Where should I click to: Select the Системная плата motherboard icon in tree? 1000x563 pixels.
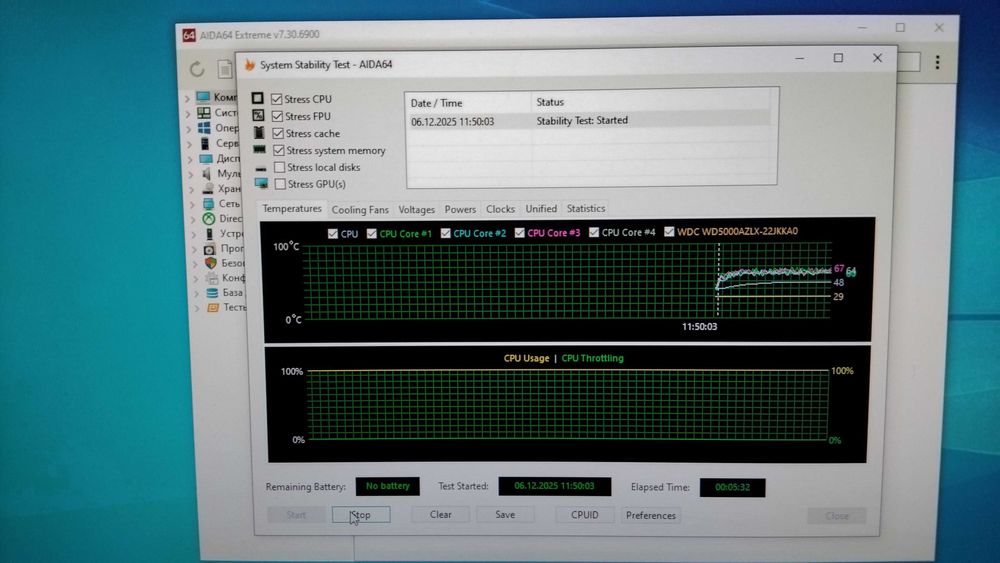coord(204,112)
